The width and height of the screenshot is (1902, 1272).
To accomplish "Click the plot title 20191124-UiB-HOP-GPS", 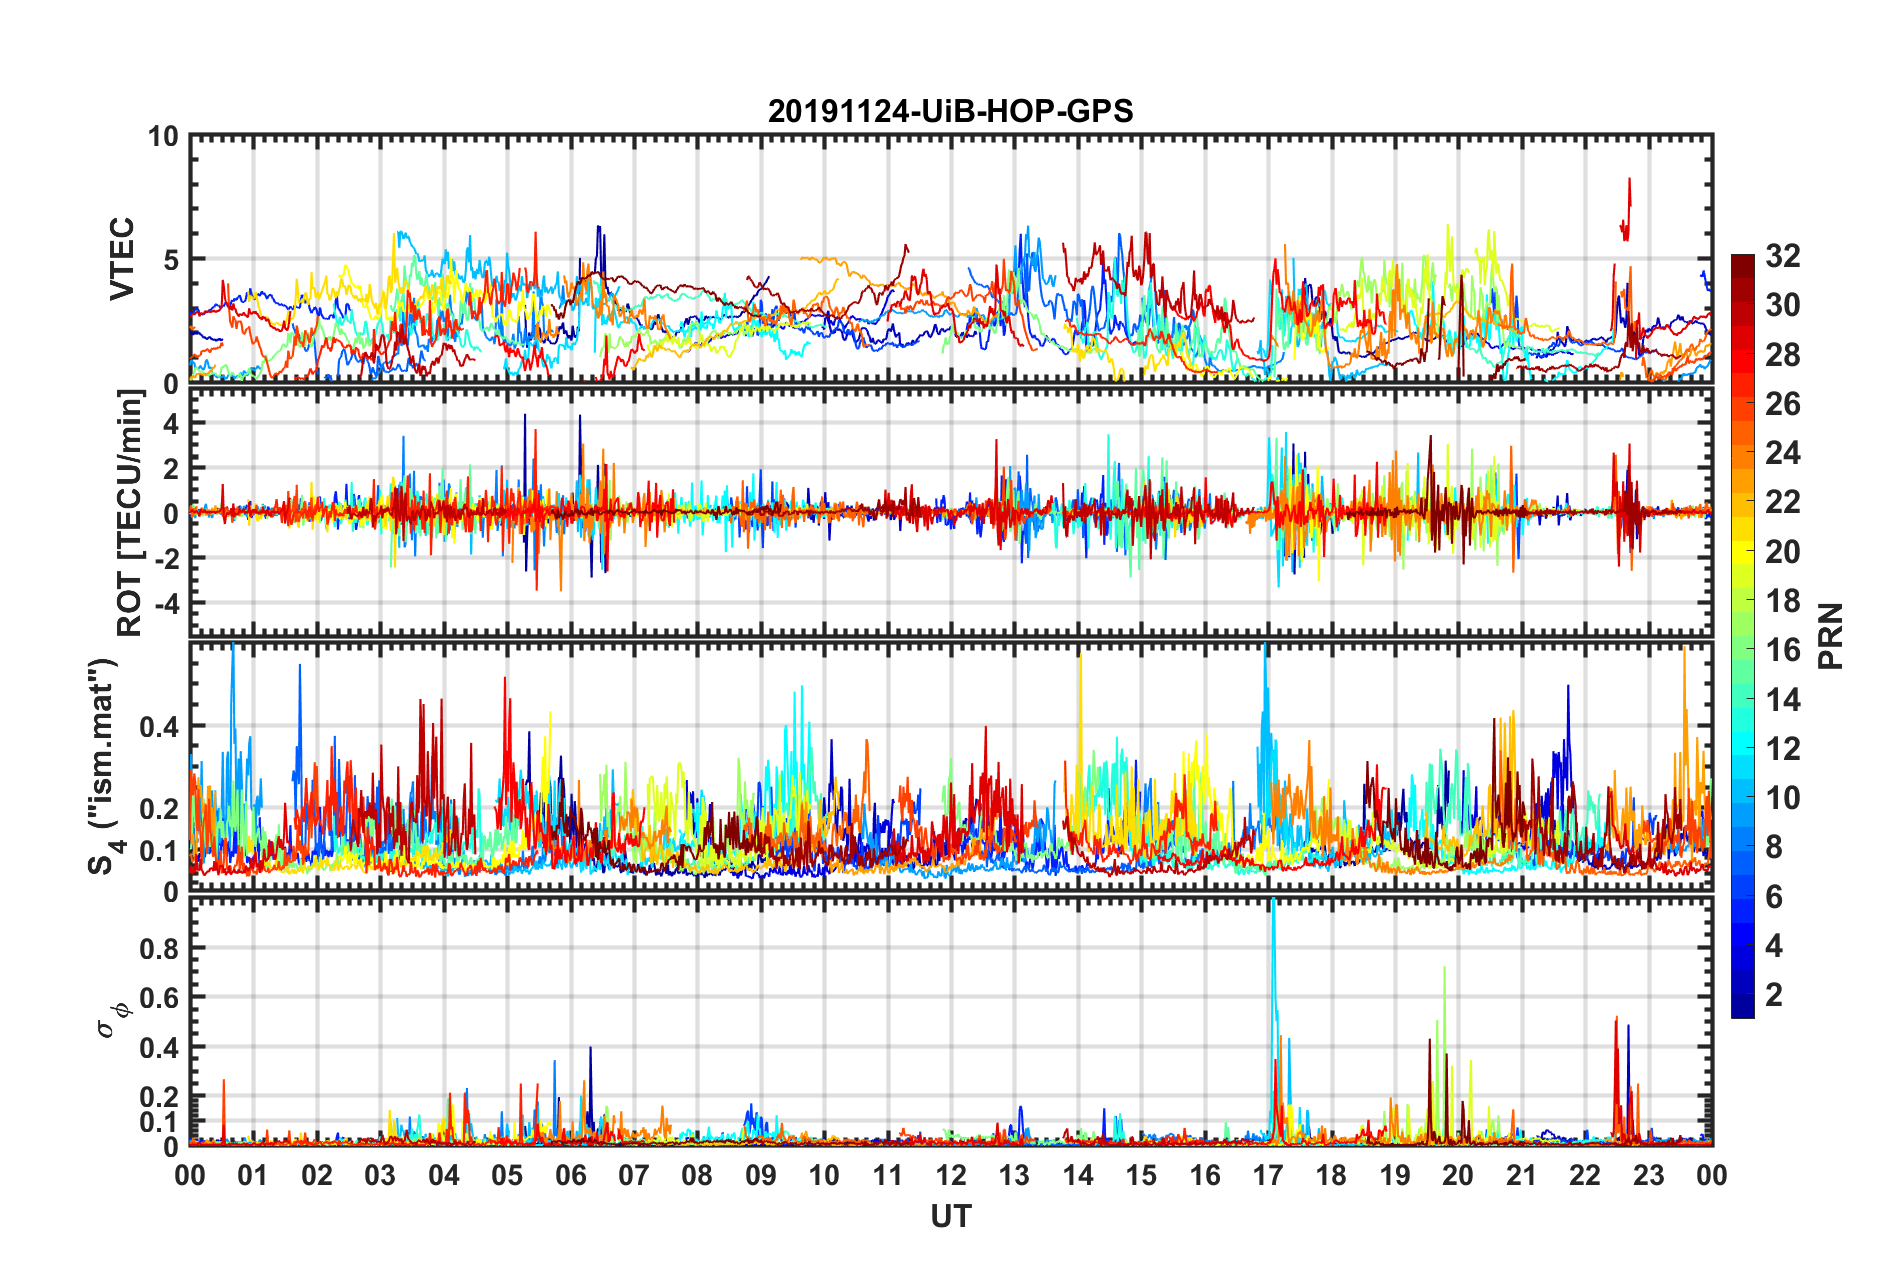I will (950, 111).
